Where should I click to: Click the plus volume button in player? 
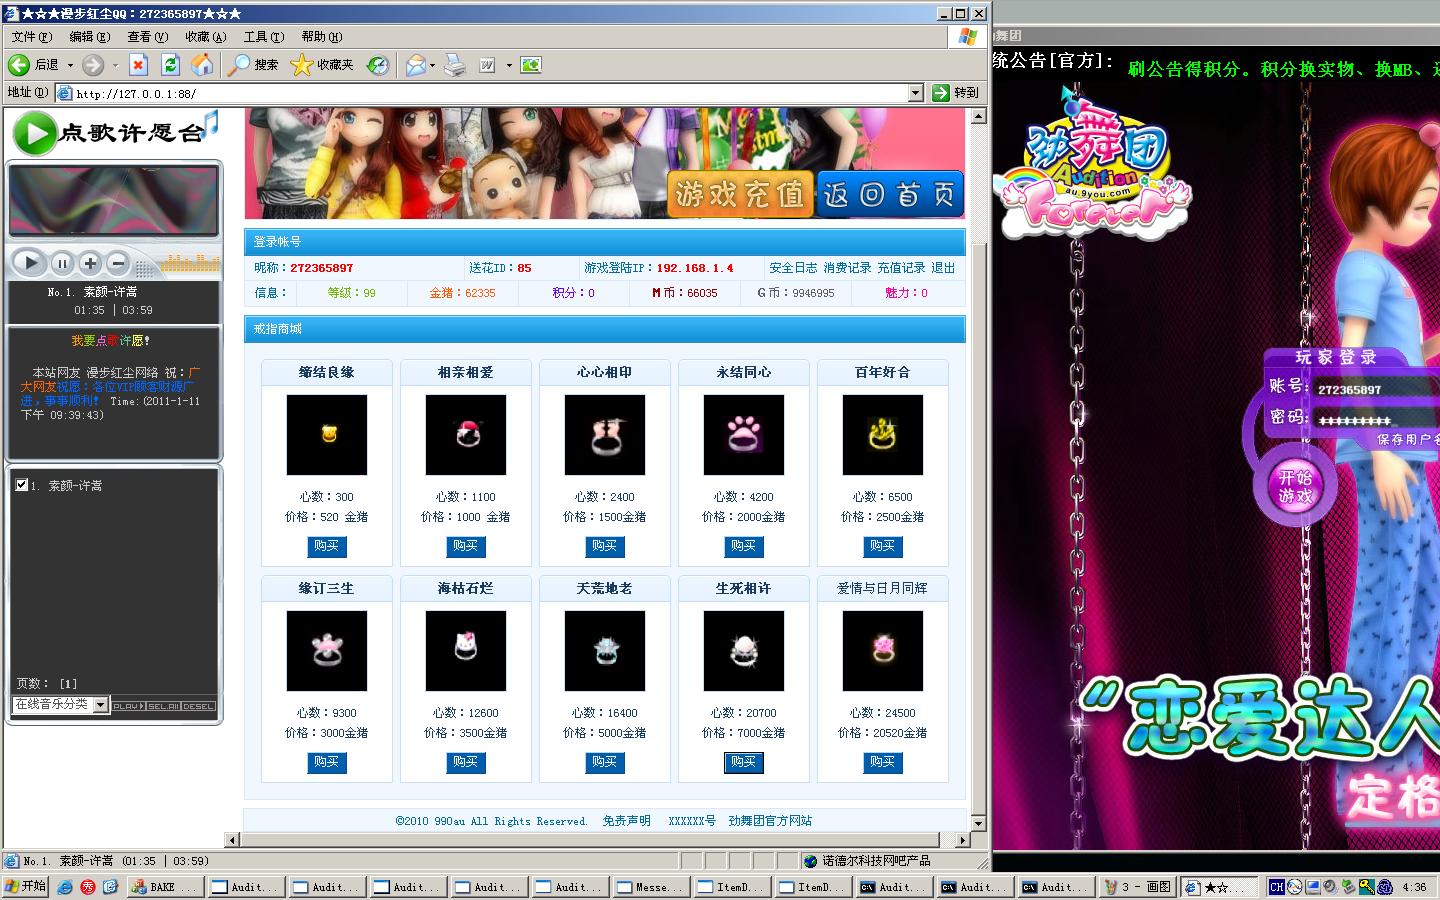tap(90, 264)
